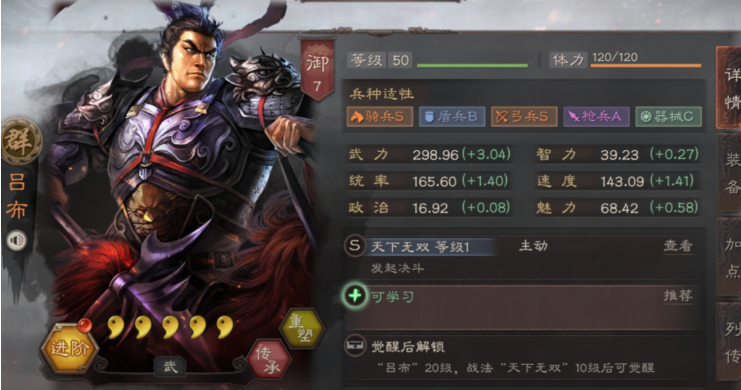Select the 弓兵S archer aptitude tag
This screenshot has width=741, height=390.
tap(524, 116)
